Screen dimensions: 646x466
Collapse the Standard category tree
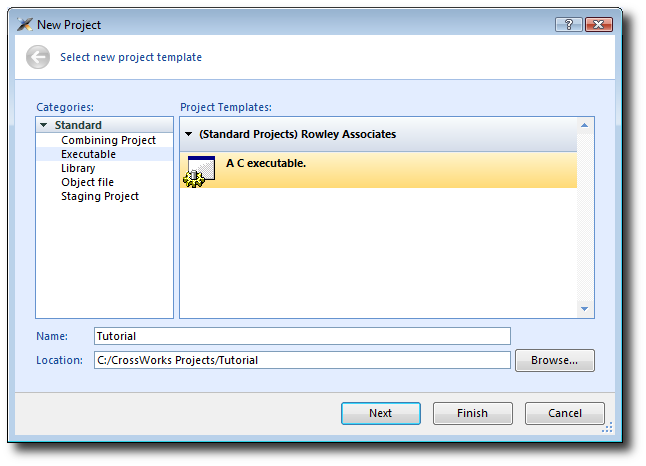tap(44, 125)
